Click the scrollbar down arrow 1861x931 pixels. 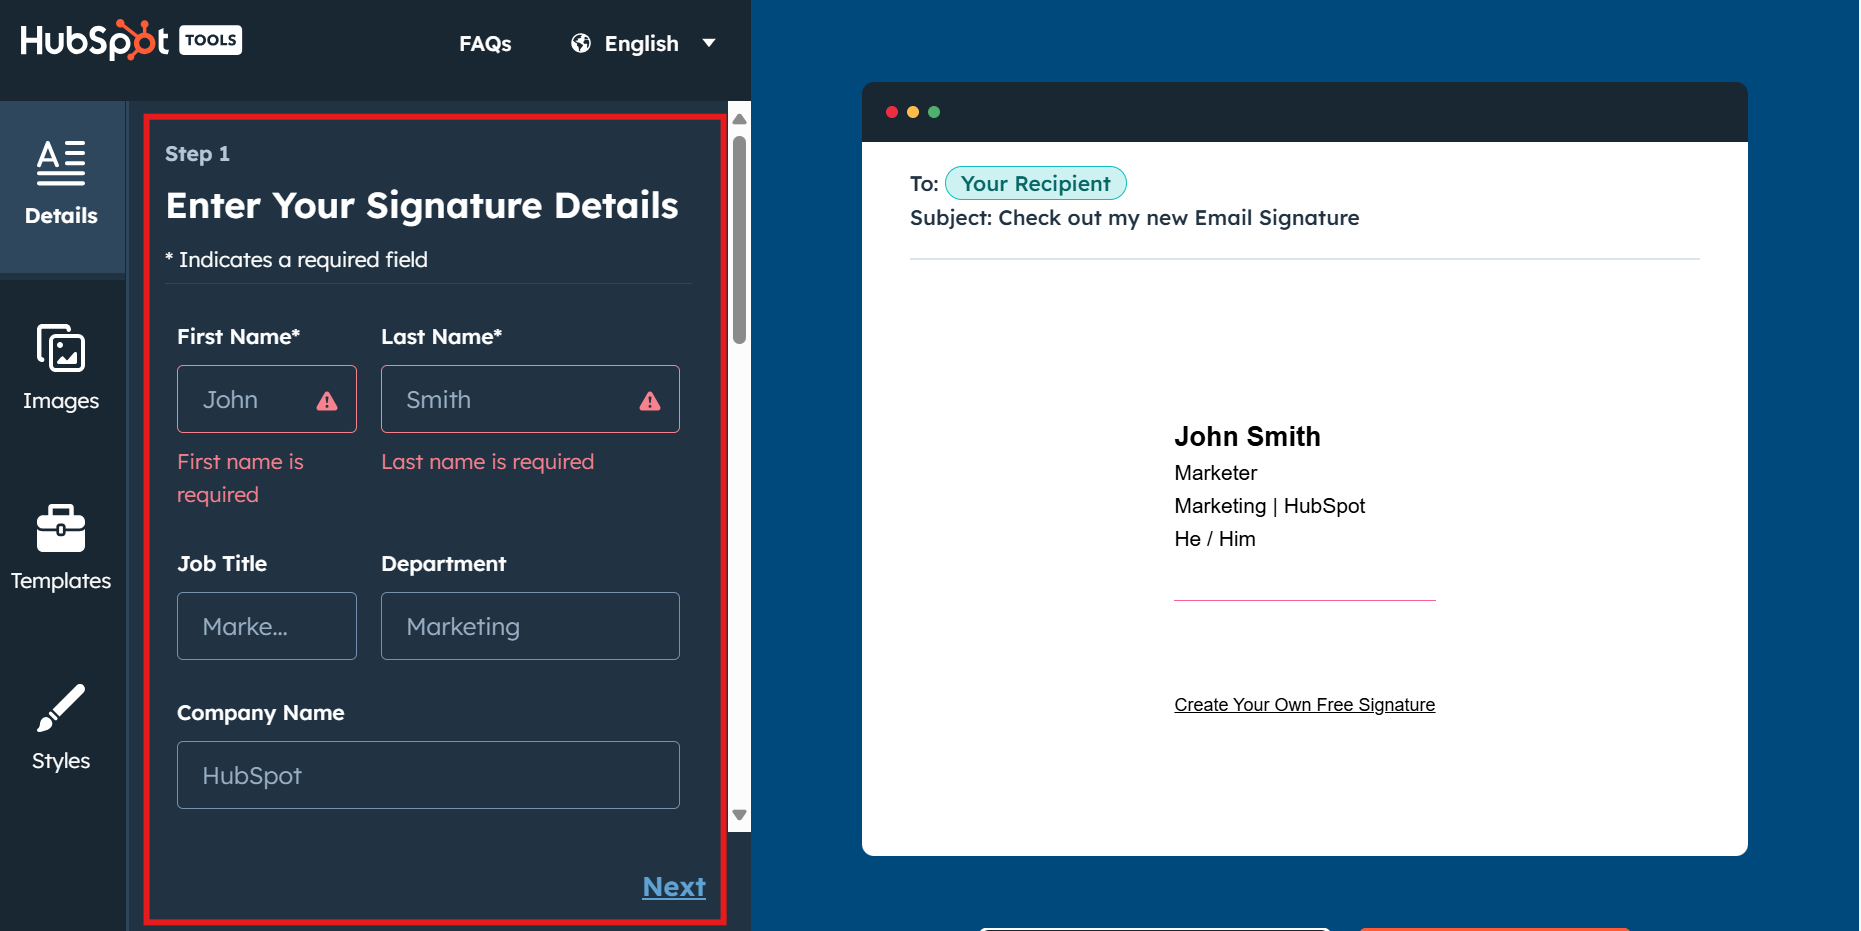pos(738,815)
